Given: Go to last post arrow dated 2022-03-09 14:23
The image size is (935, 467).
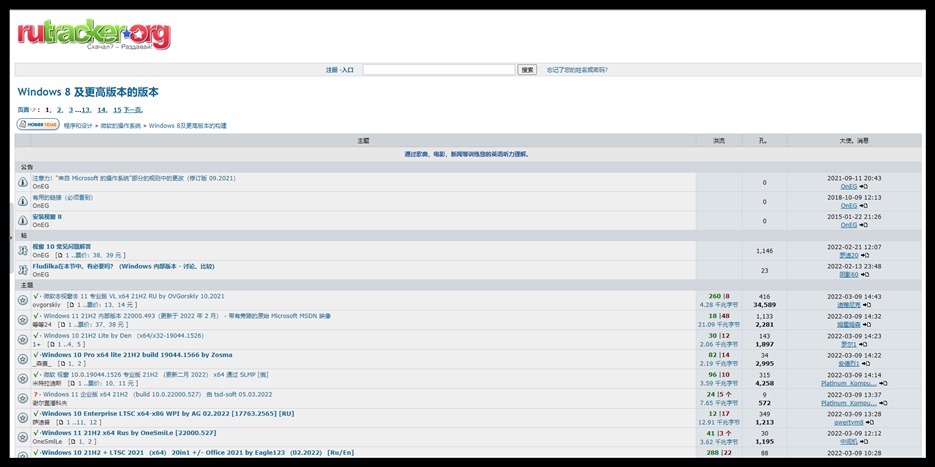Looking at the screenshot, I should 863,344.
